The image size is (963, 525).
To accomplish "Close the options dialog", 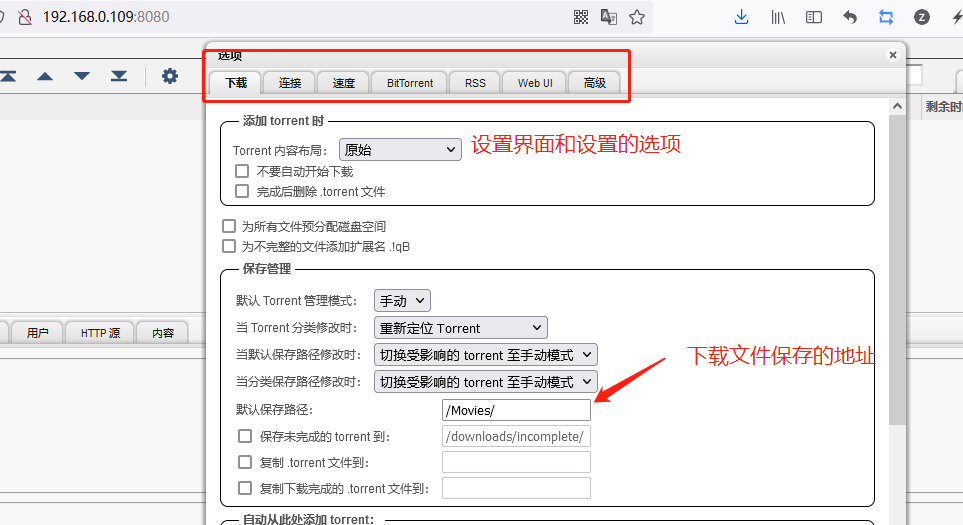I will tap(893, 55).
